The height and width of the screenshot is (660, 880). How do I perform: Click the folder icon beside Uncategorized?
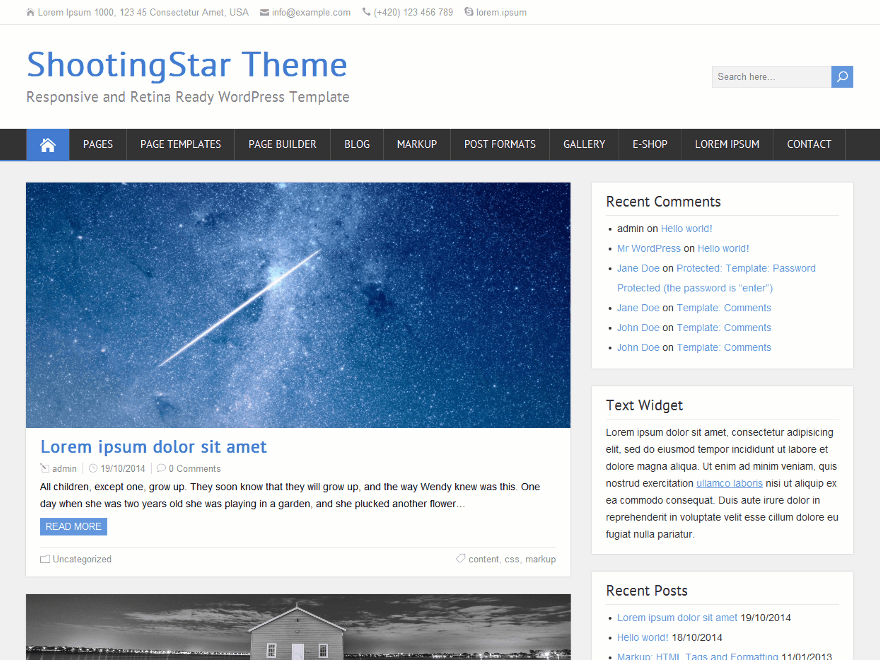click(43, 559)
